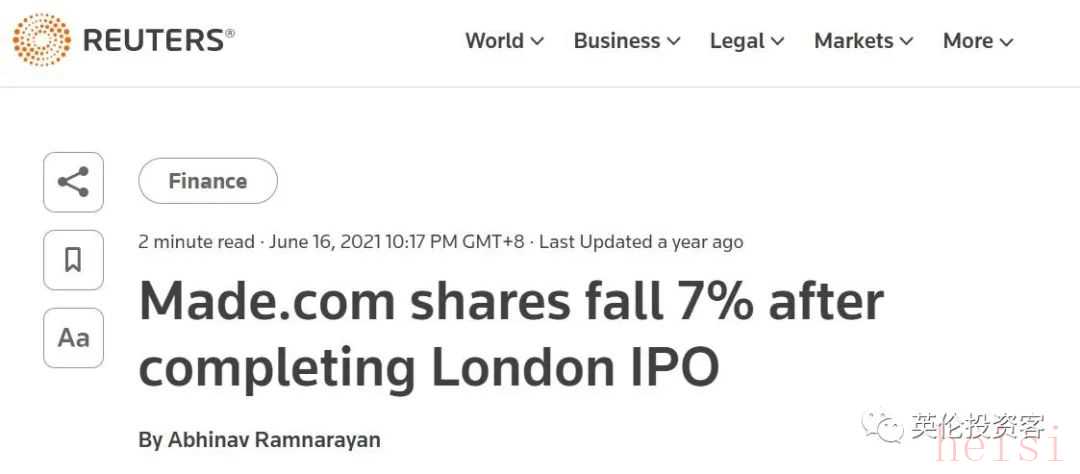Image resolution: width=1080 pixels, height=474 pixels.
Task: Click the Made.com shares headline
Action: coord(510,334)
